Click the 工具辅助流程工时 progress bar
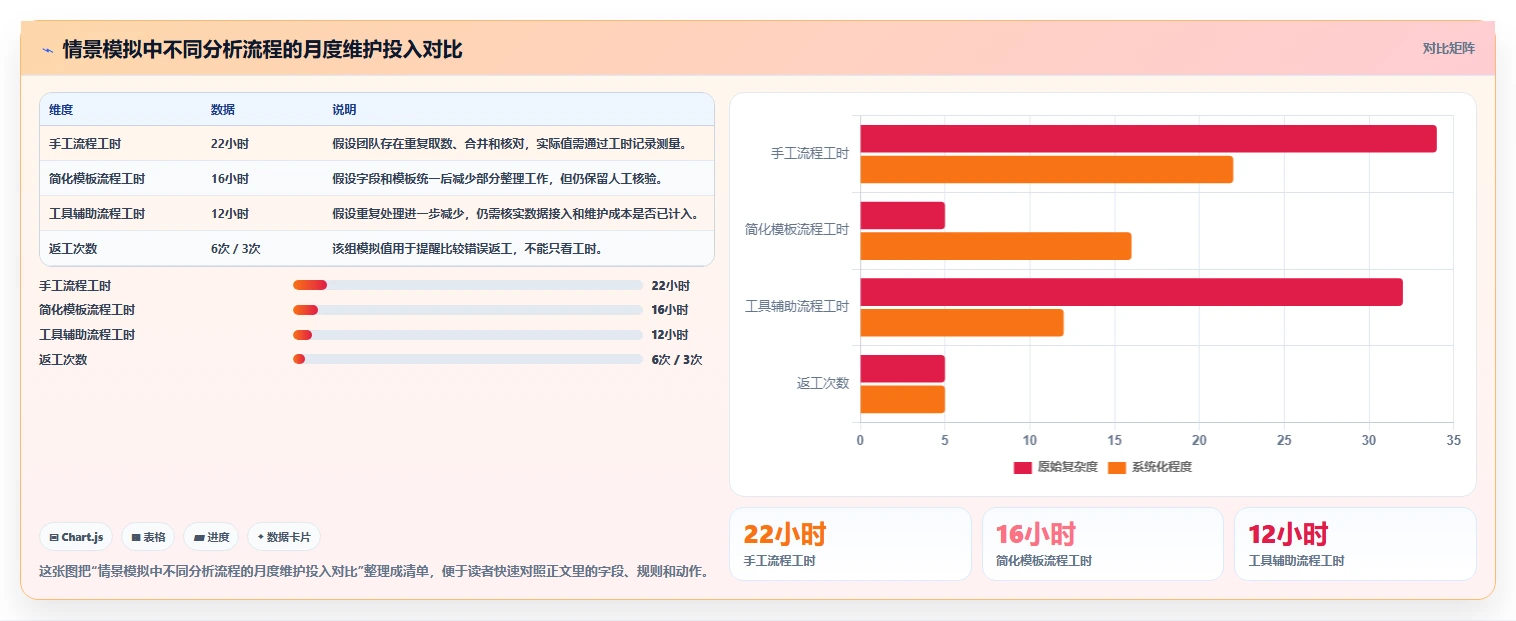Screen dimensions: 1516x621 467,335
